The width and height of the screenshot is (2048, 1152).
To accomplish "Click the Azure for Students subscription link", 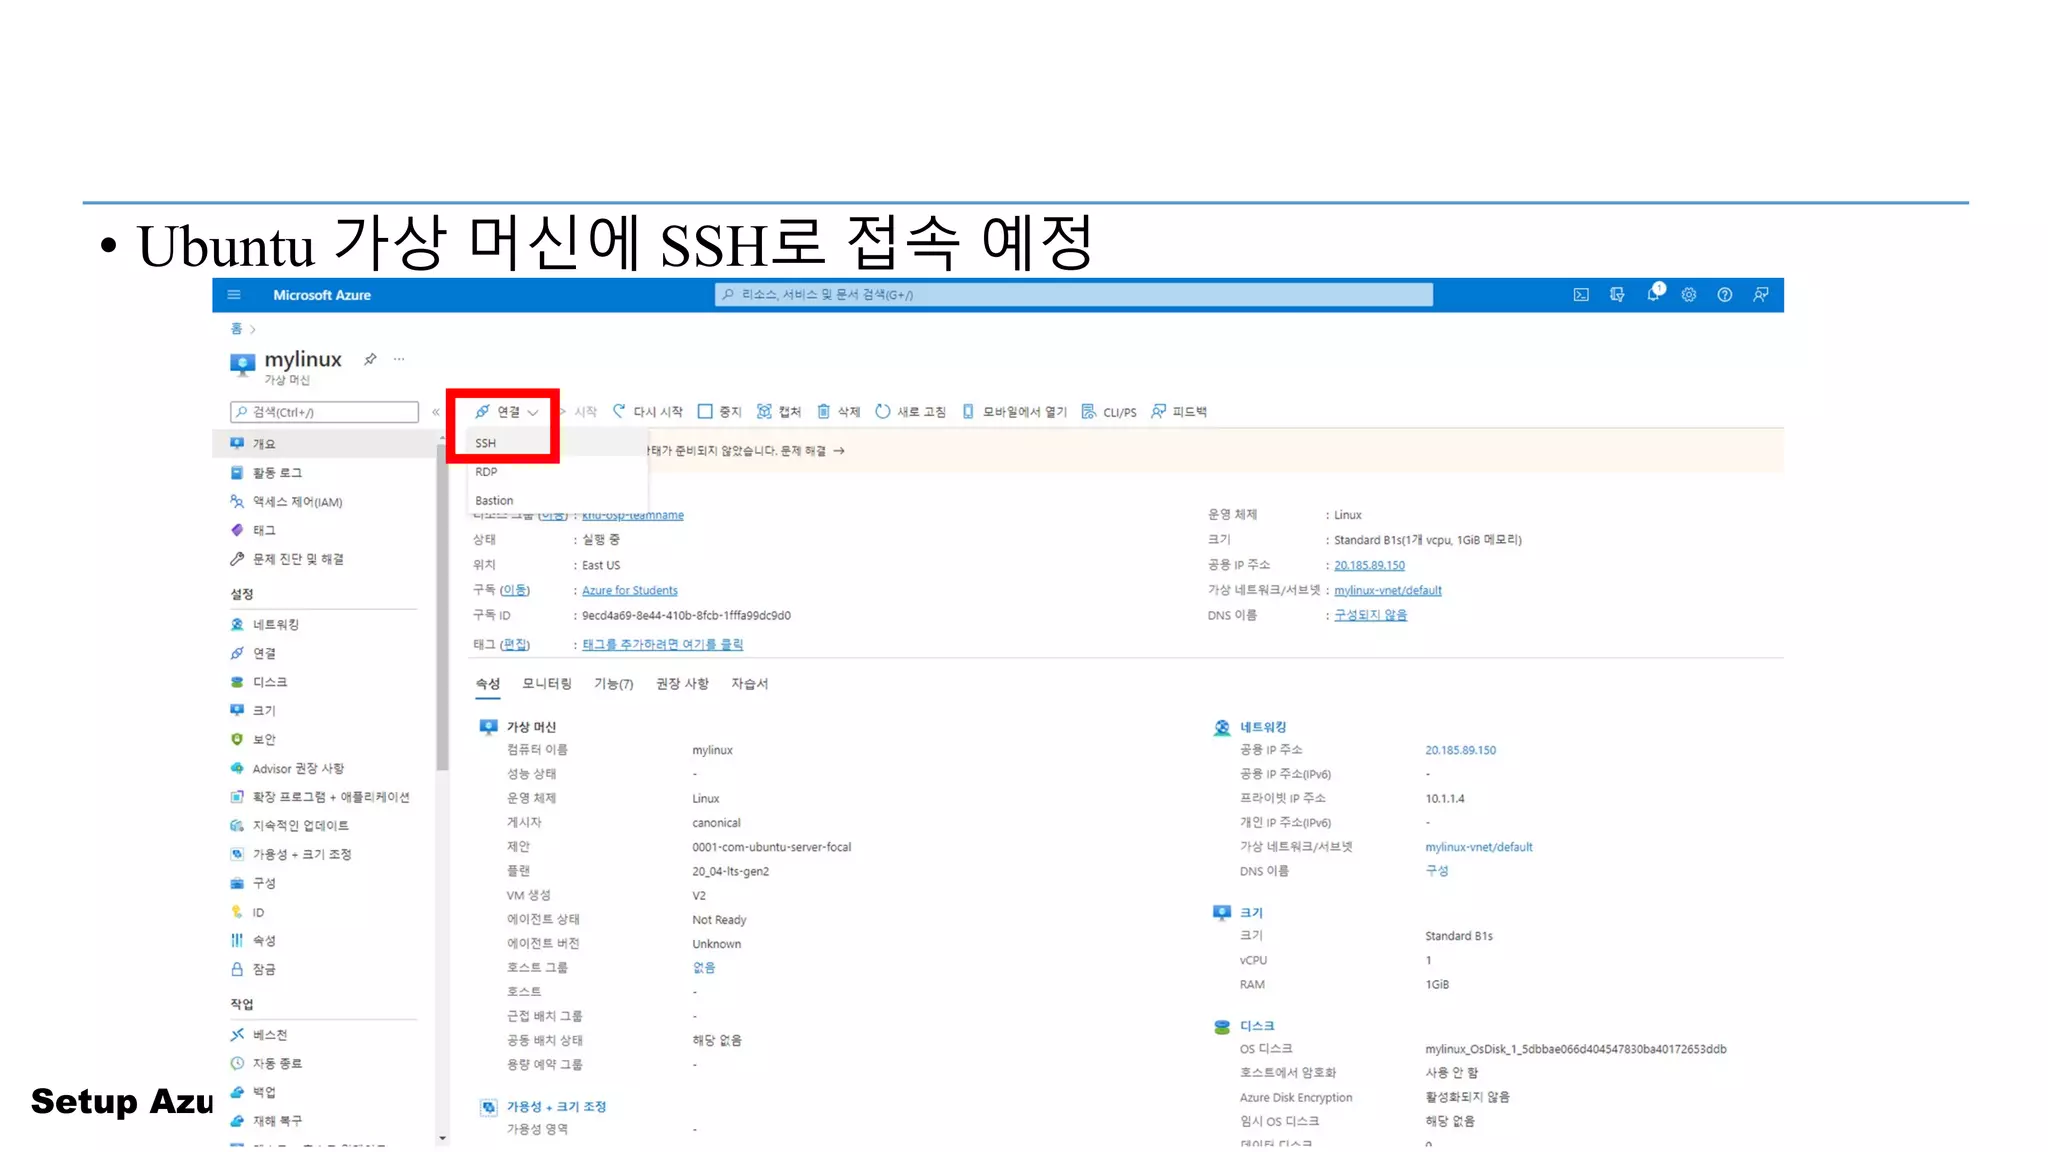I will click(630, 591).
